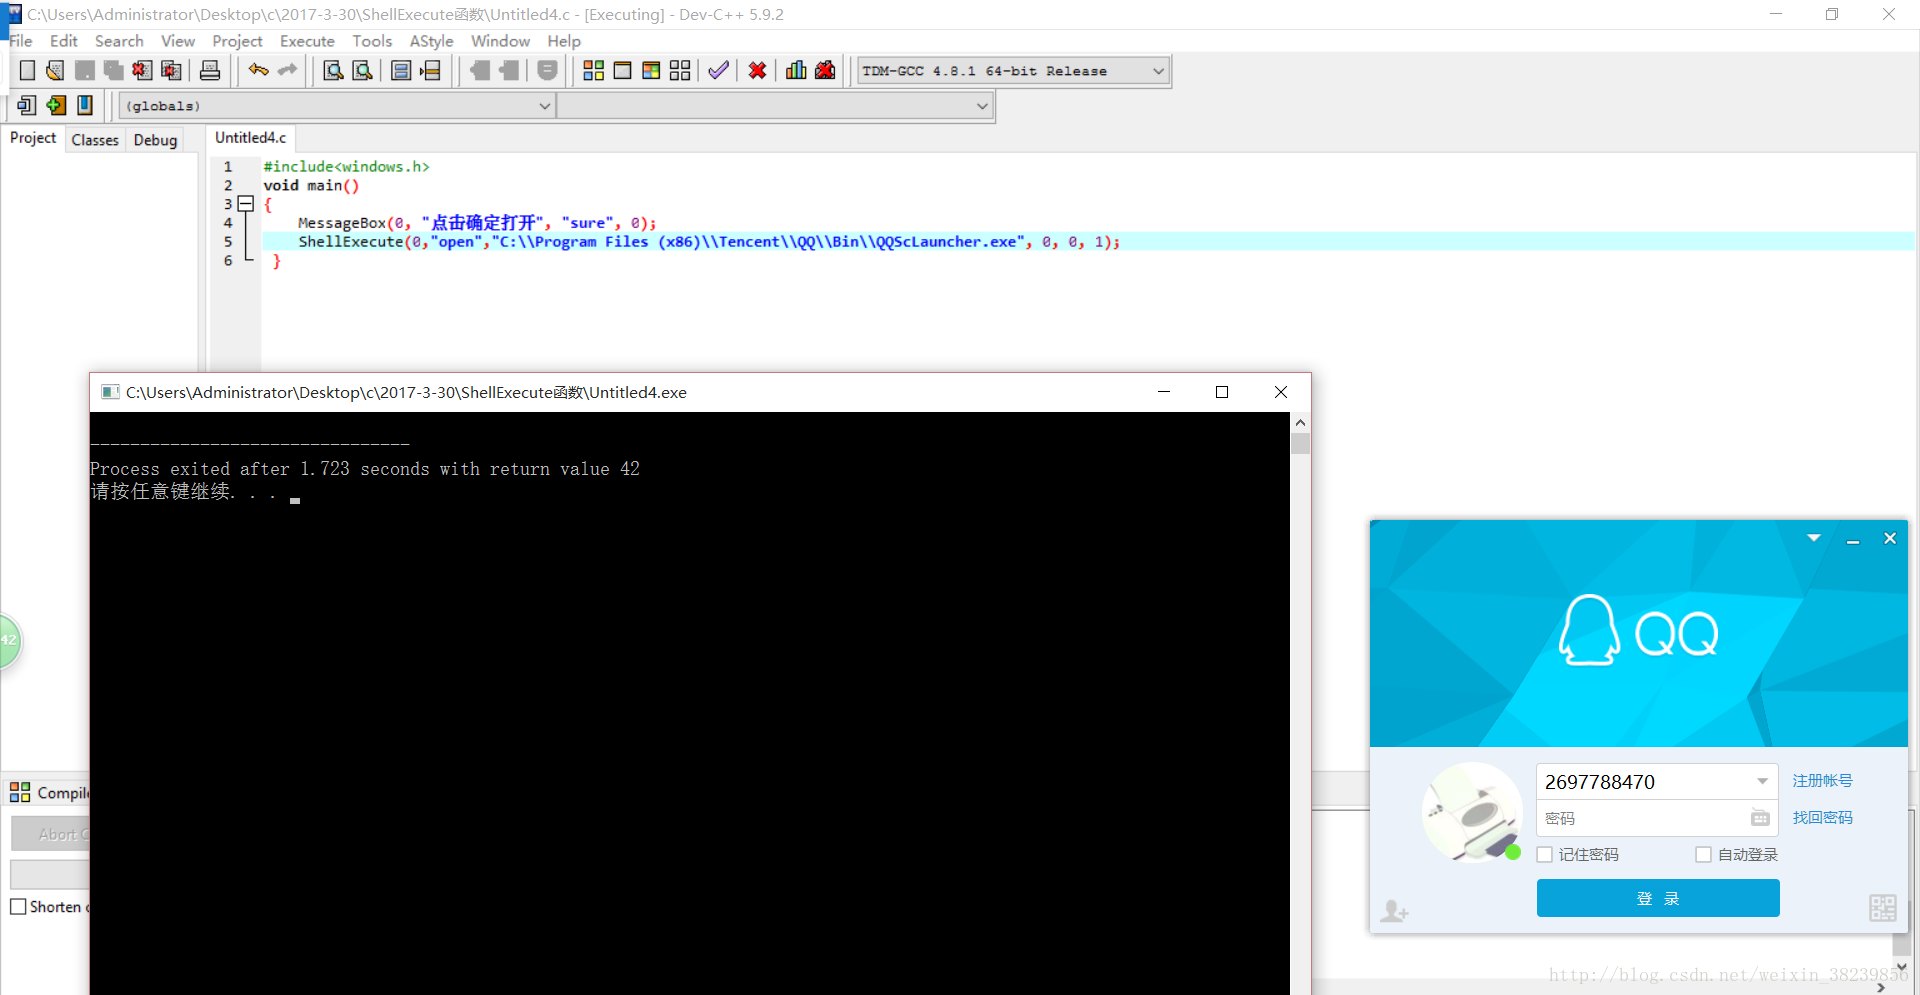Open the Help menu
The width and height of the screenshot is (1920, 995).
point(564,41)
